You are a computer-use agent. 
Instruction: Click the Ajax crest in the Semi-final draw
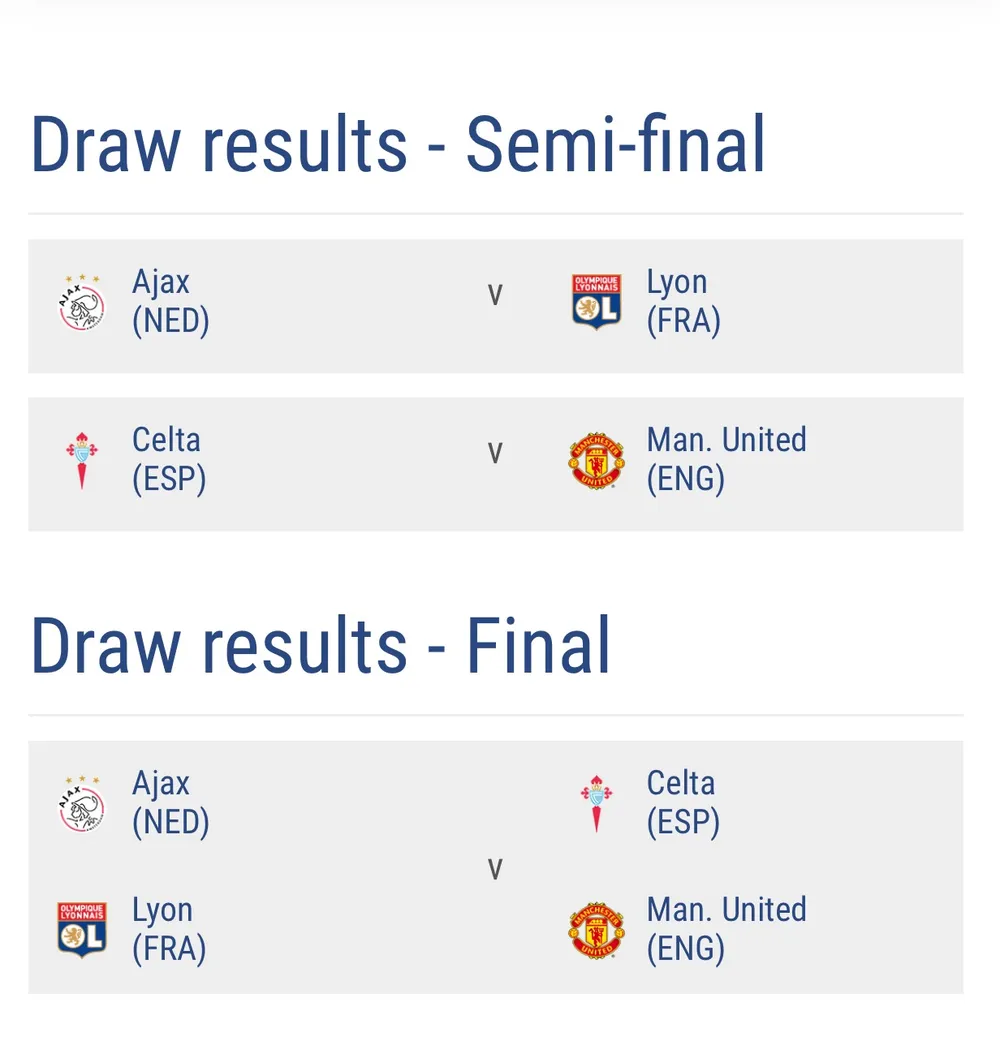click(82, 302)
